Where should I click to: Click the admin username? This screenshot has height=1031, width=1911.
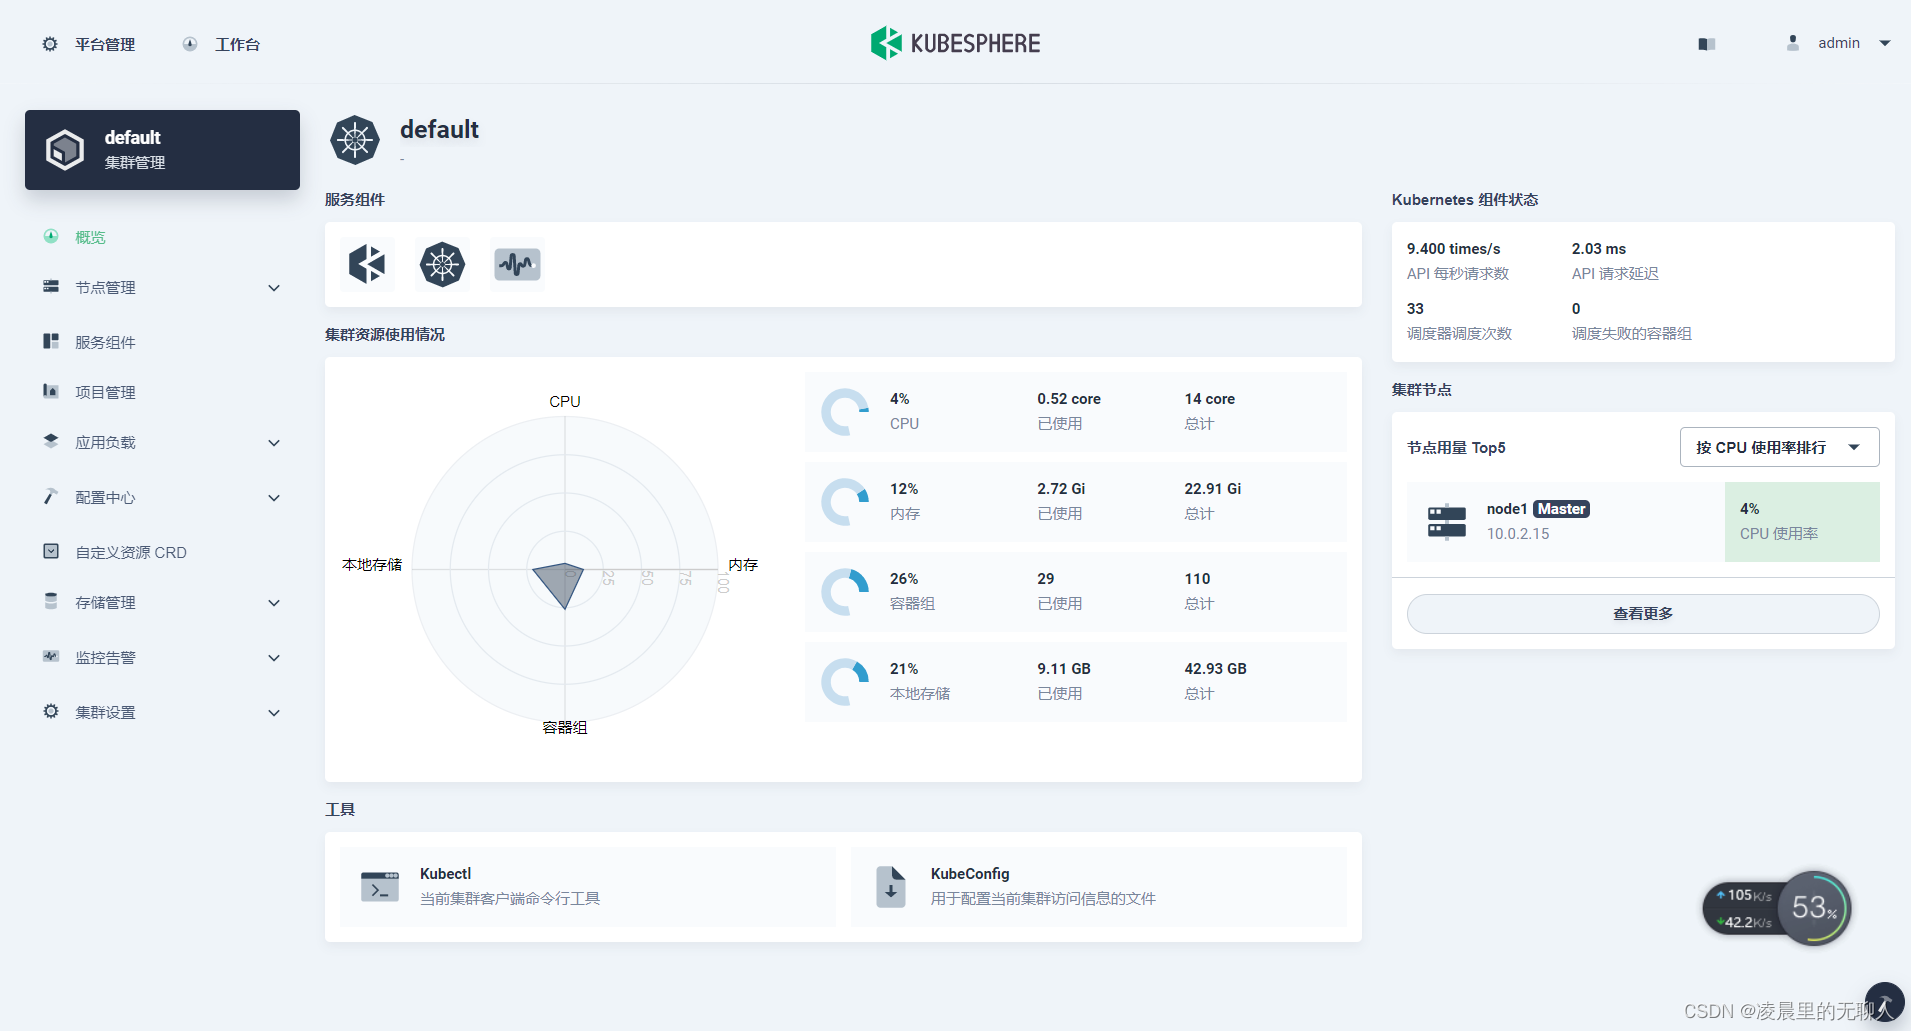pyautogui.click(x=1839, y=43)
